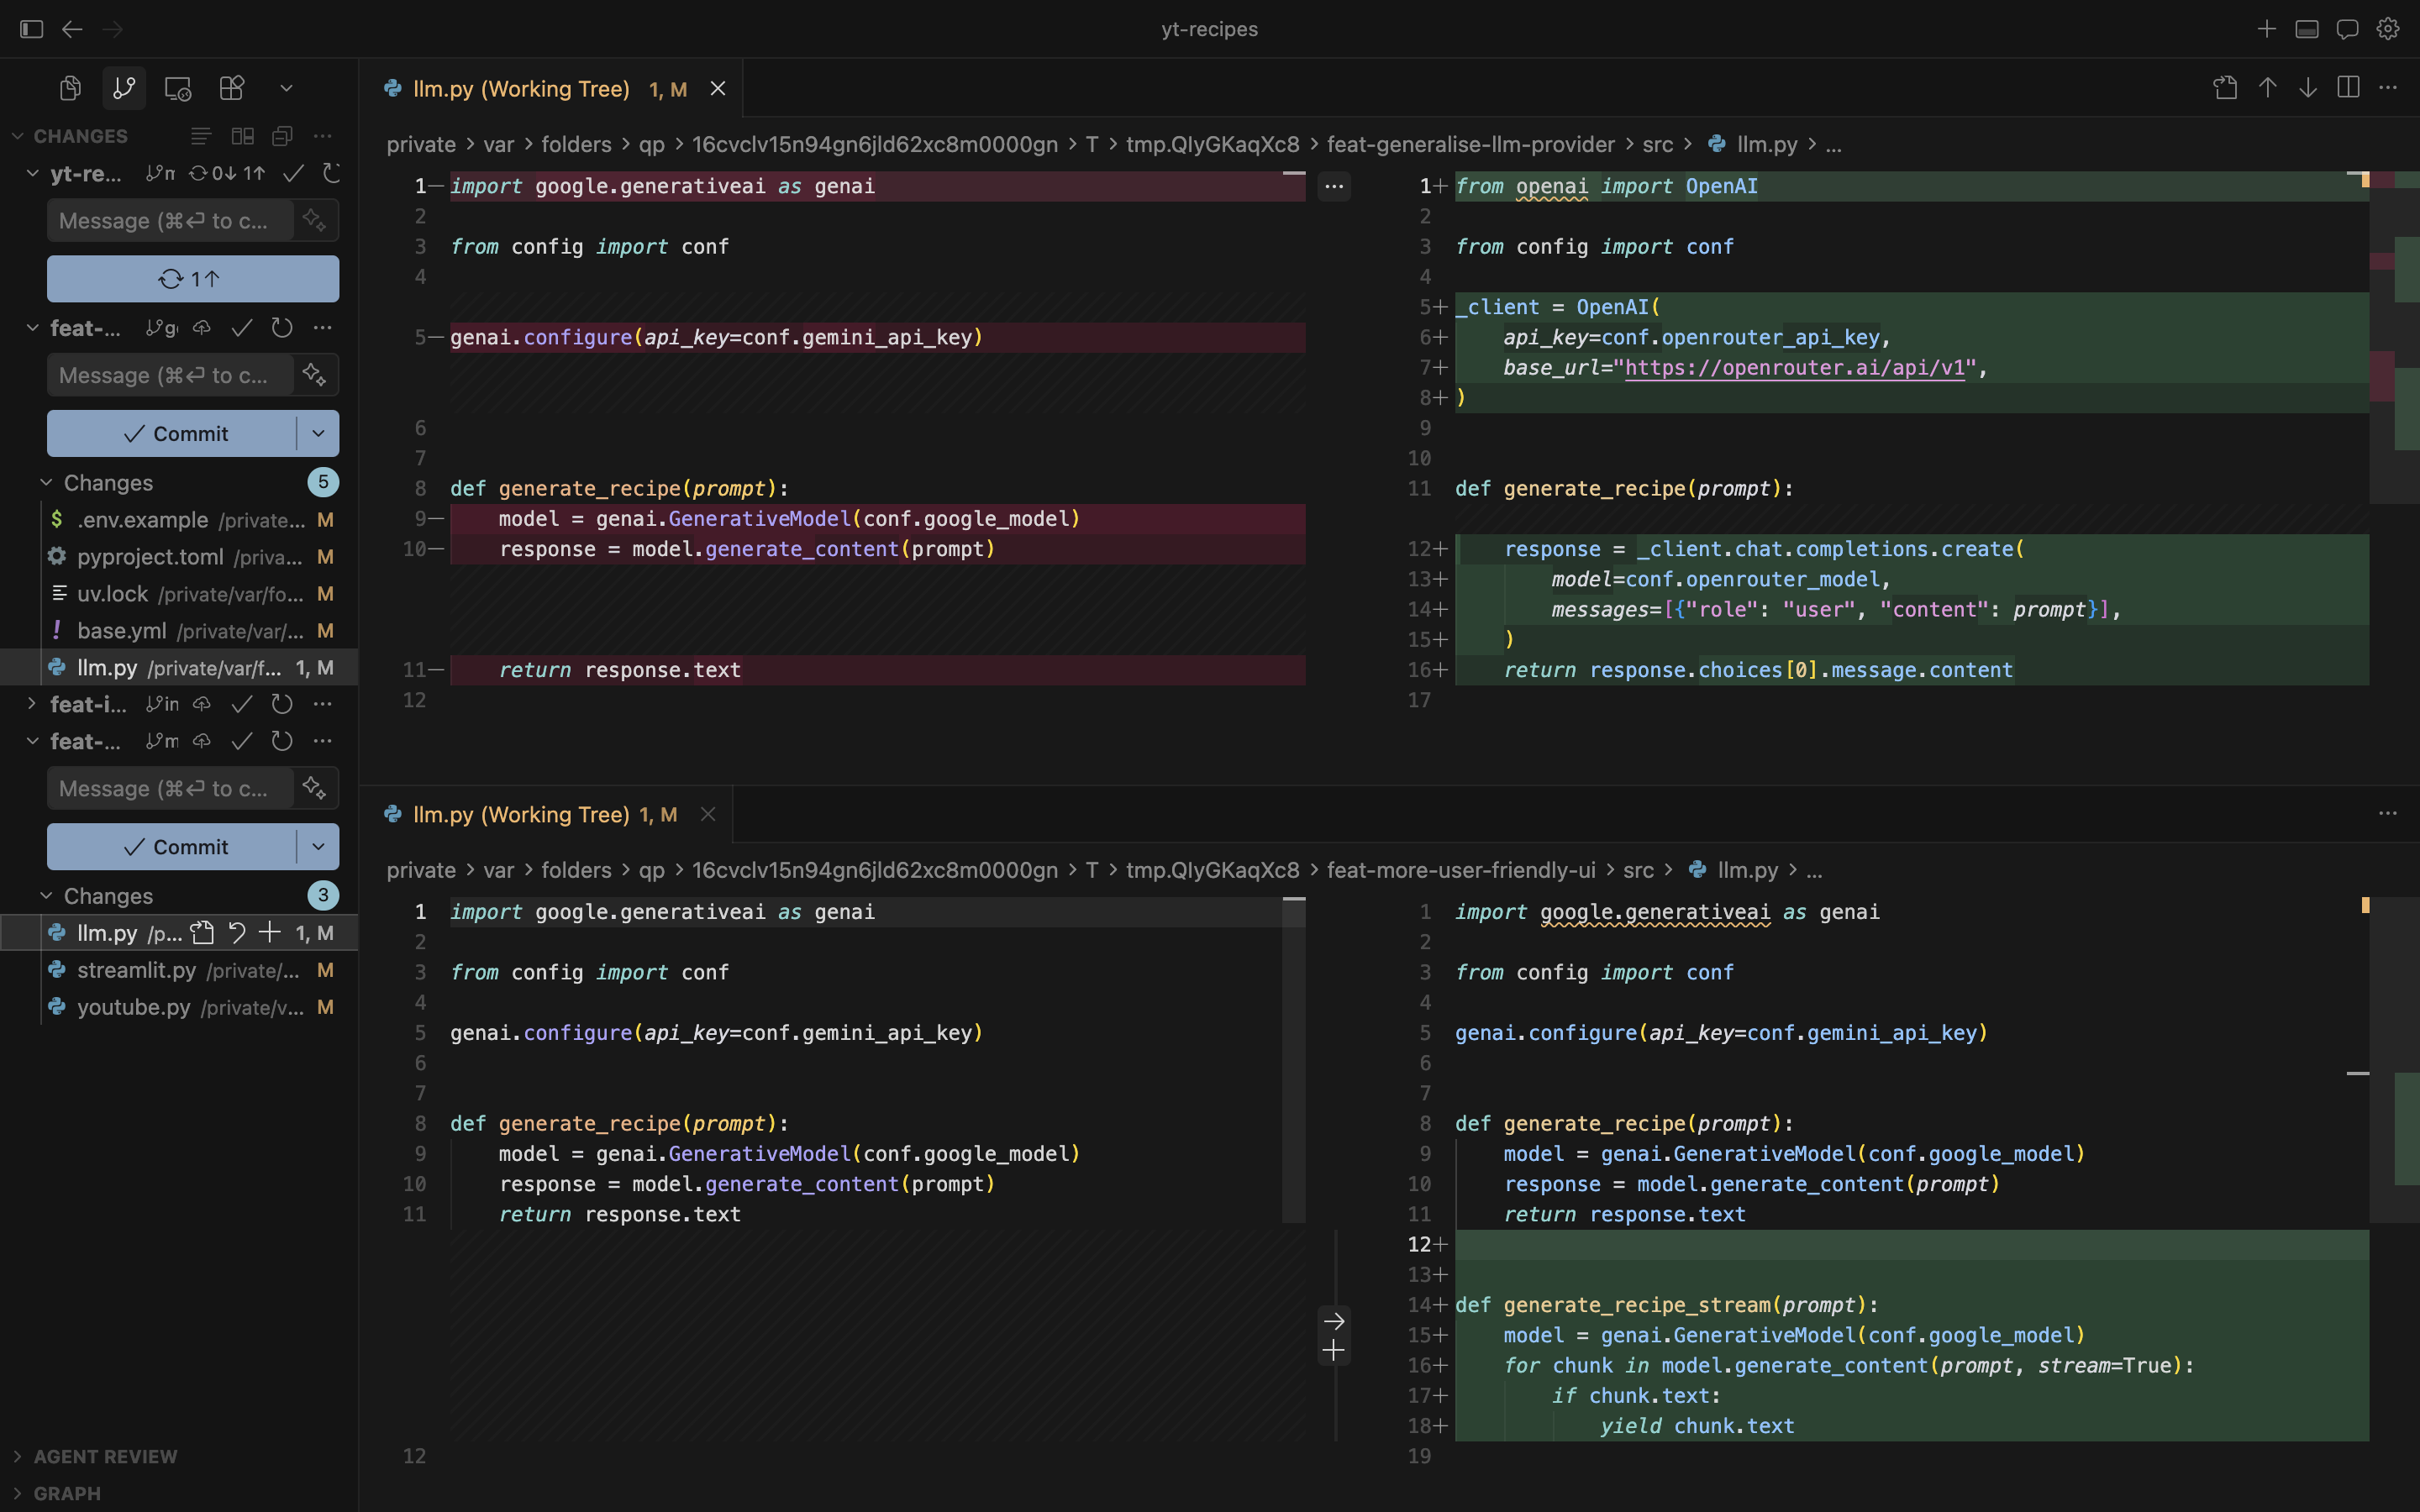Collapse all repositories icon in CHANGES header
Screen dimensions: 2420x1512
pyautogui.click(x=283, y=136)
